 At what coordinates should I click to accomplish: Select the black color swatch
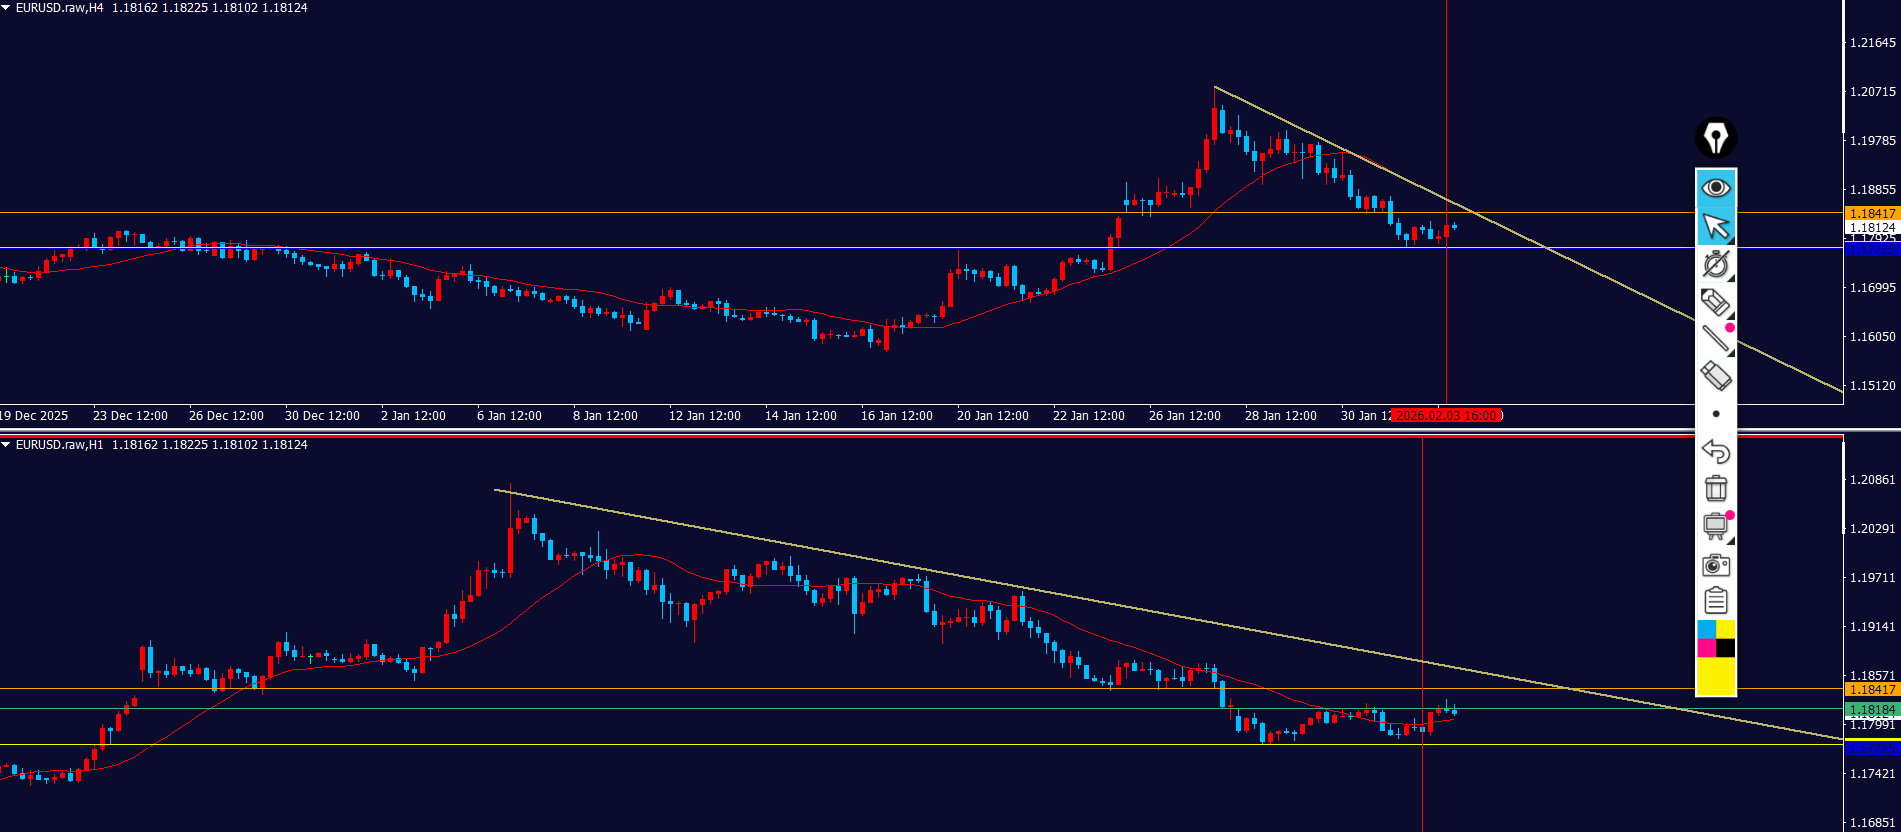click(x=1726, y=648)
